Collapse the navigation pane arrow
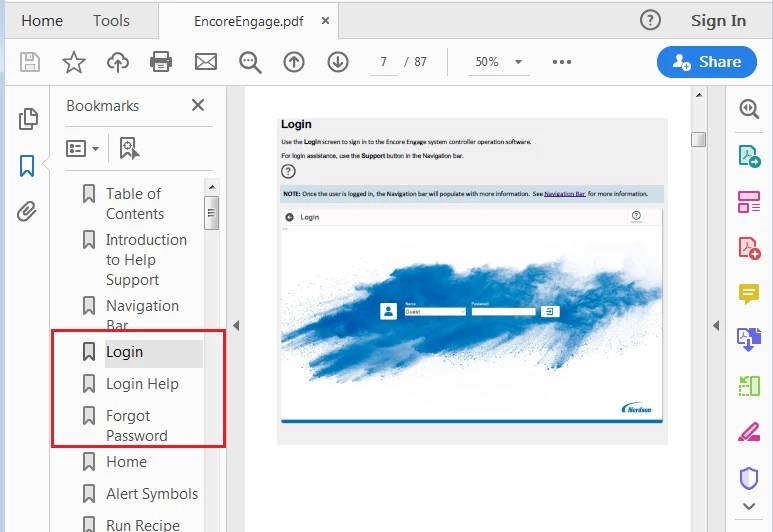The width and height of the screenshot is (773, 532). click(236, 325)
